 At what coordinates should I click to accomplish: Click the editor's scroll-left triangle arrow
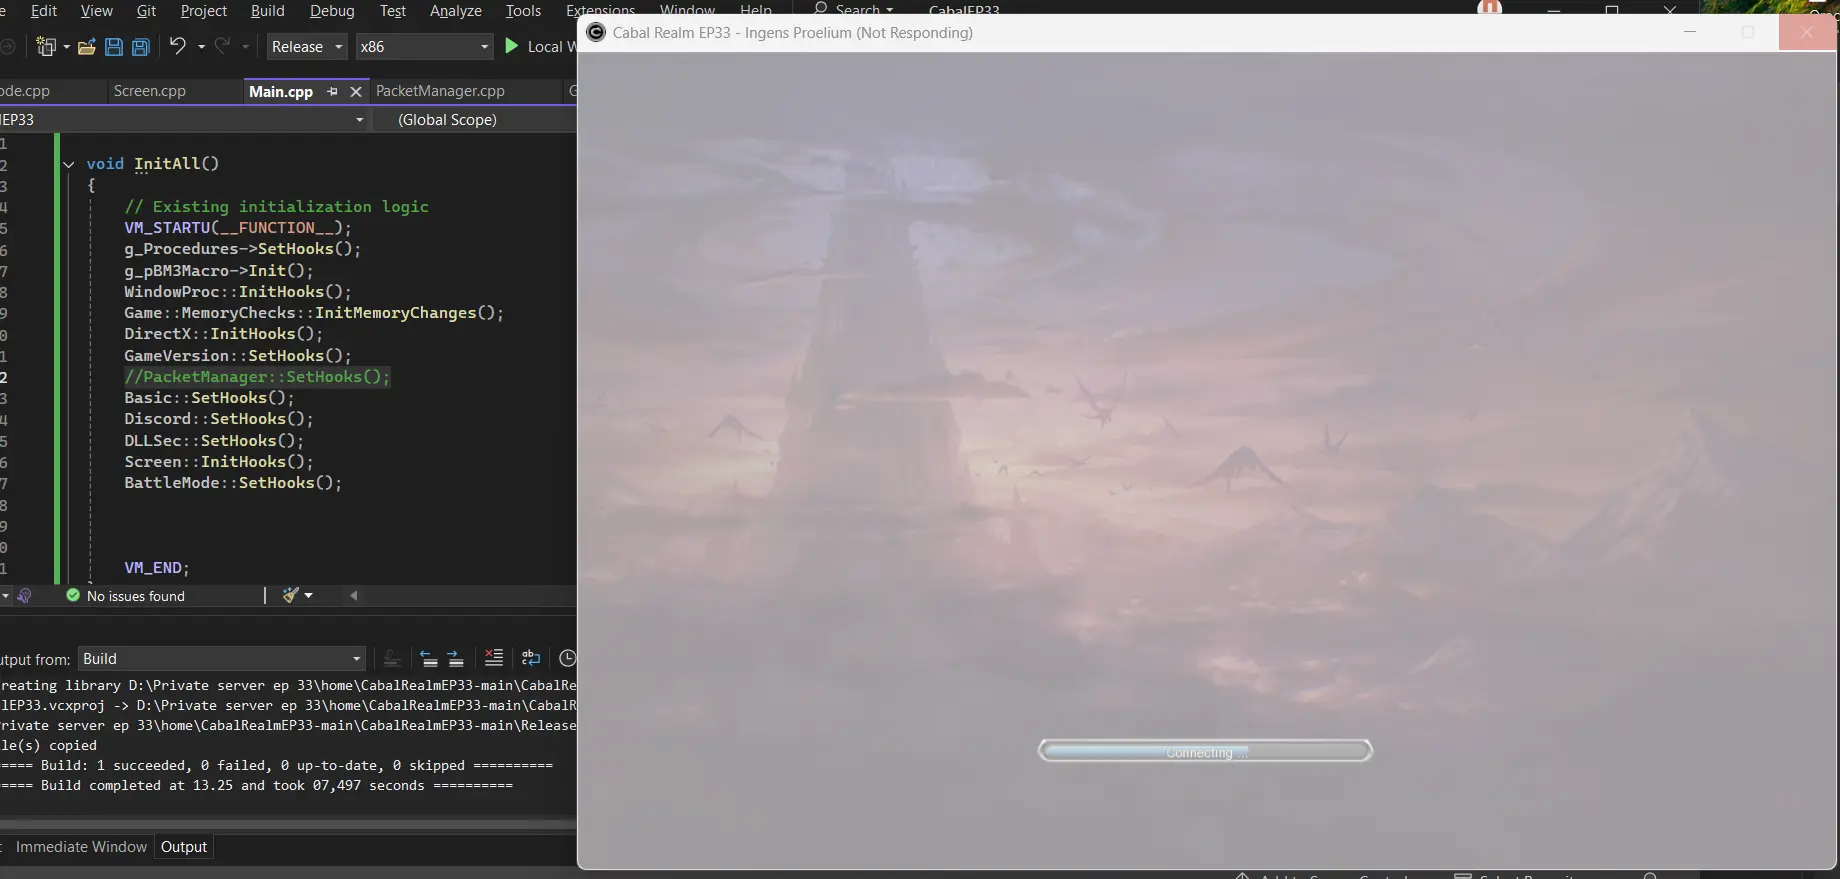[354, 595]
